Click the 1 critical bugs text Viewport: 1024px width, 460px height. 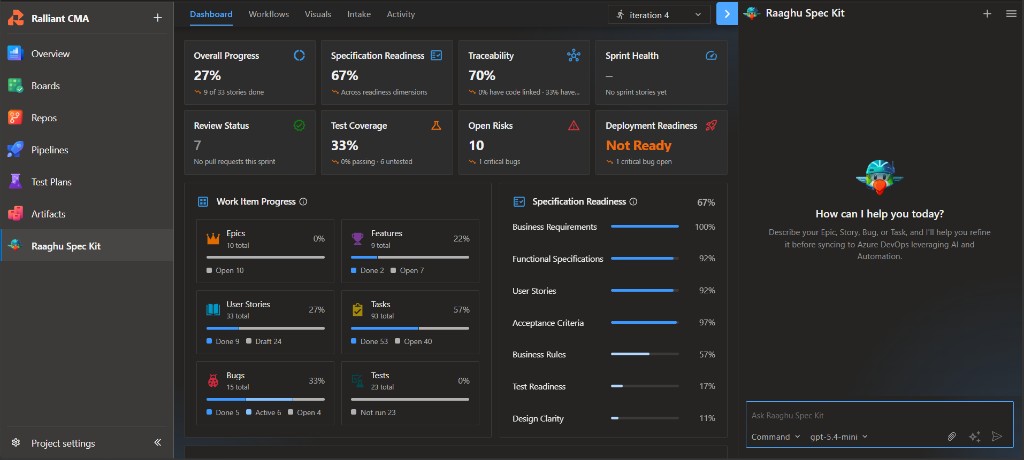pyautogui.click(x=498, y=161)
